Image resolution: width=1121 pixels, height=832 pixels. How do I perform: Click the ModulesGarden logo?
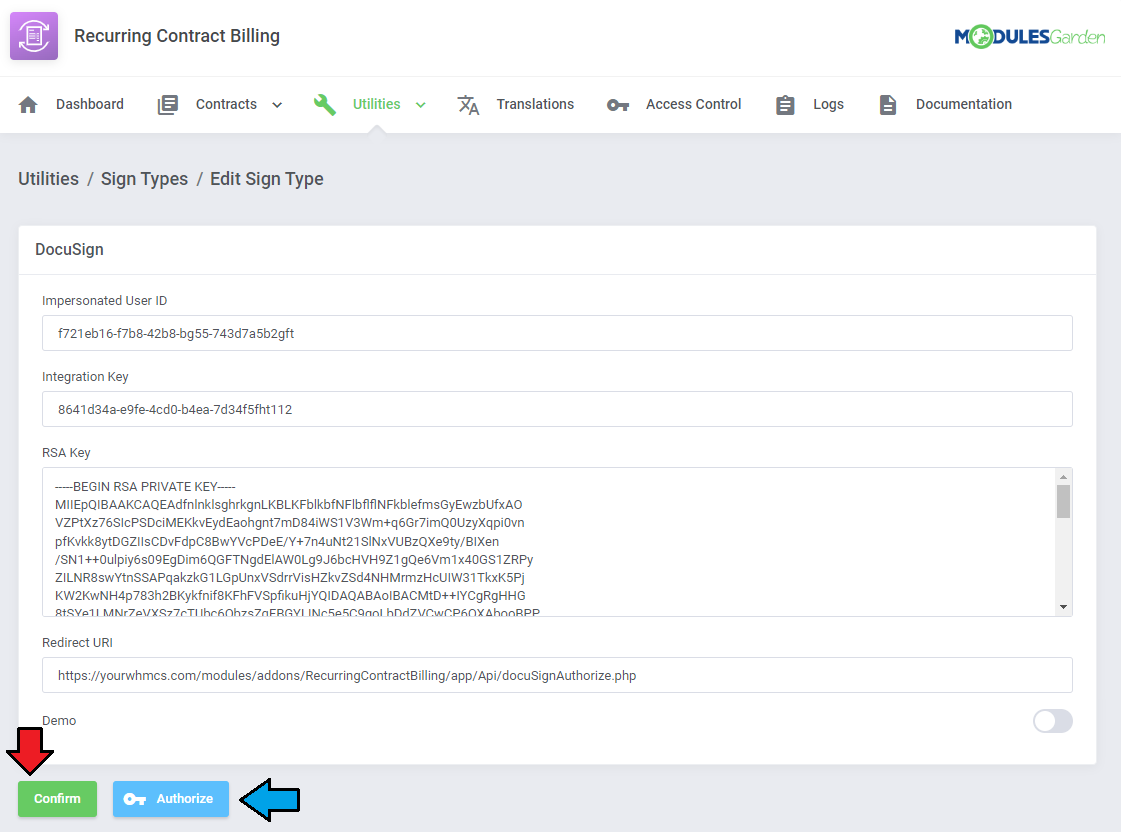click(1029, 36)
